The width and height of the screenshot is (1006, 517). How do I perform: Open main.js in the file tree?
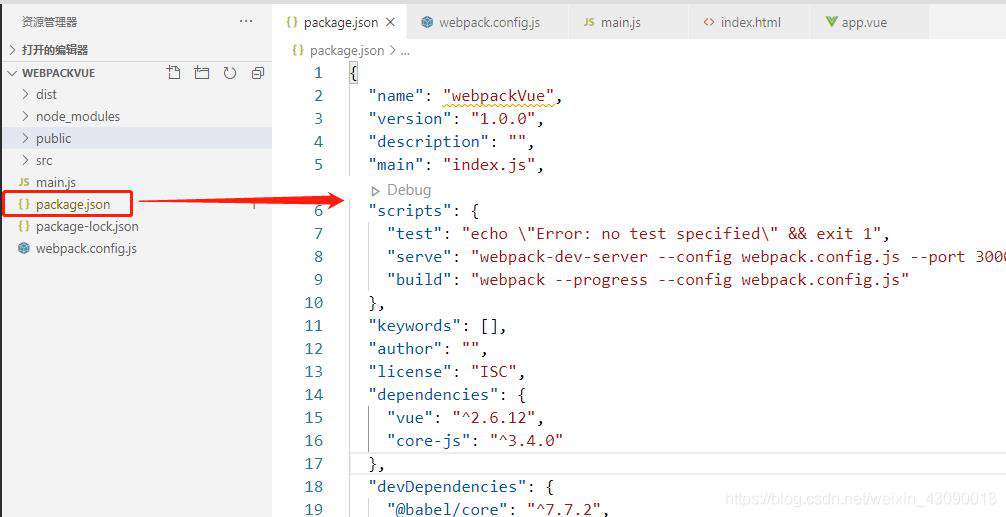pos(137,182)
